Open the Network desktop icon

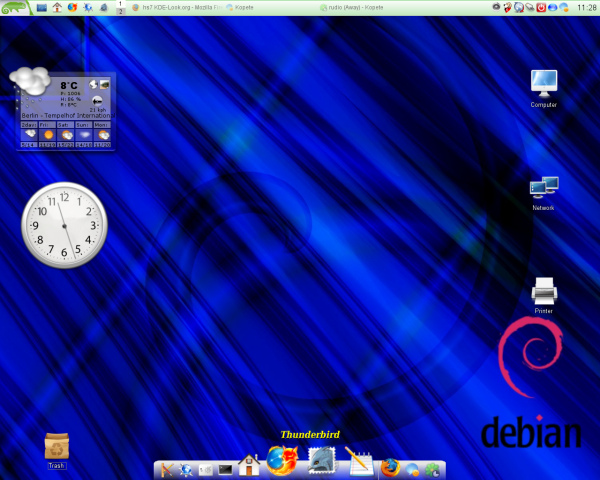pyautogui.click(x=544, y=193)
